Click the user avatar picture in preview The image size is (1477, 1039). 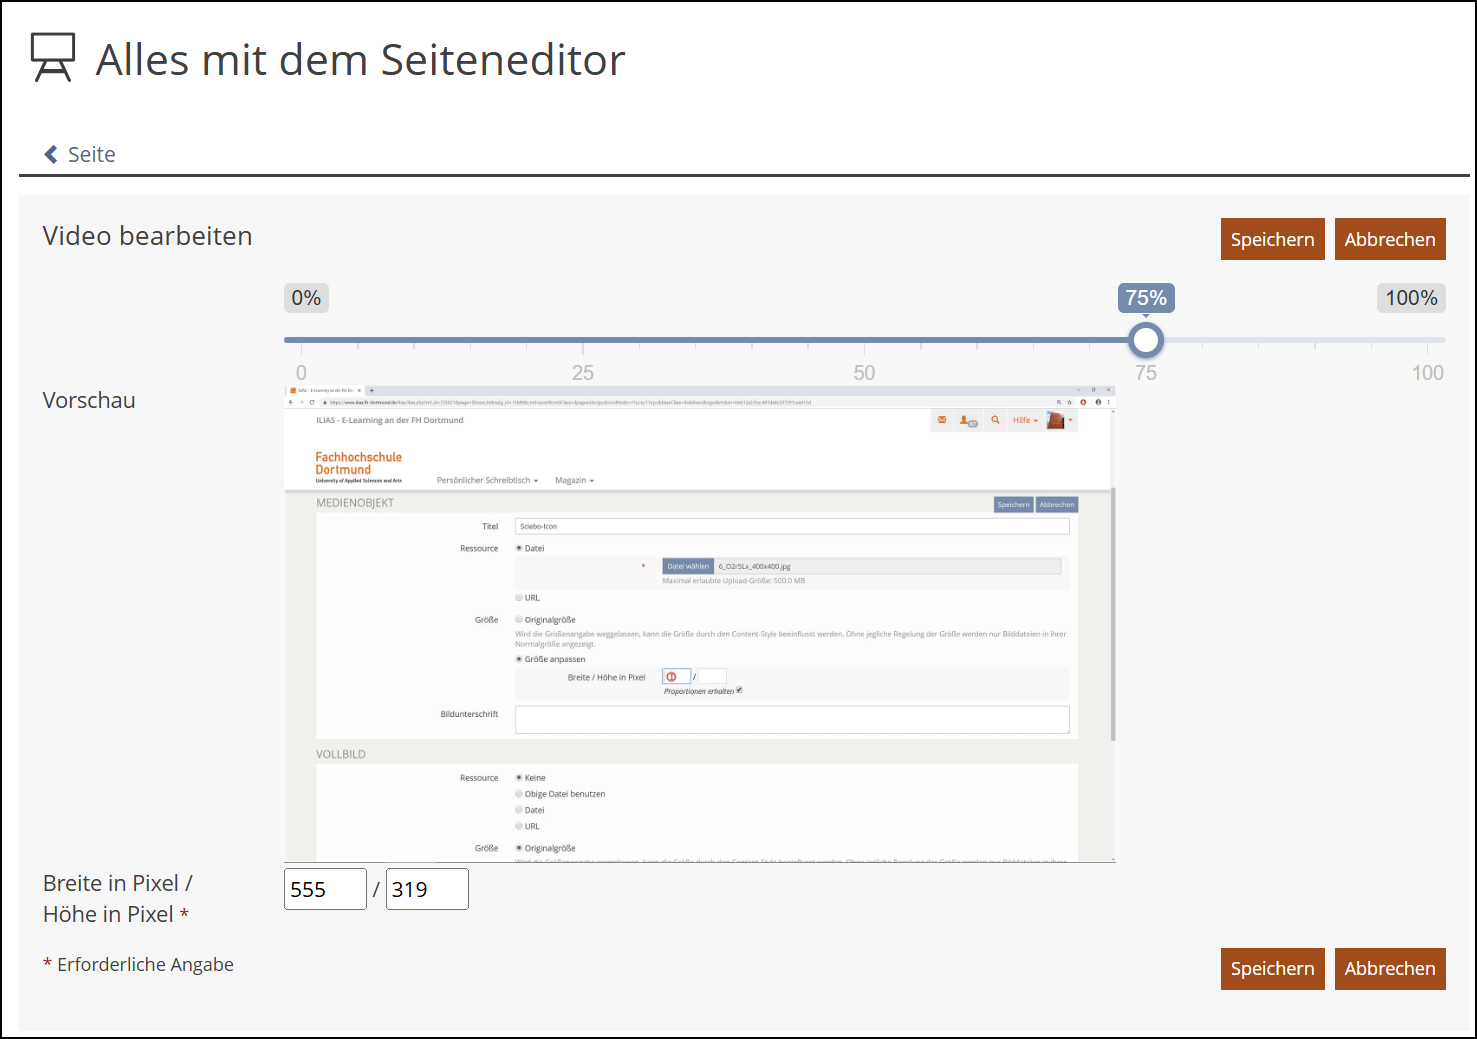(x=1055, y=420)
